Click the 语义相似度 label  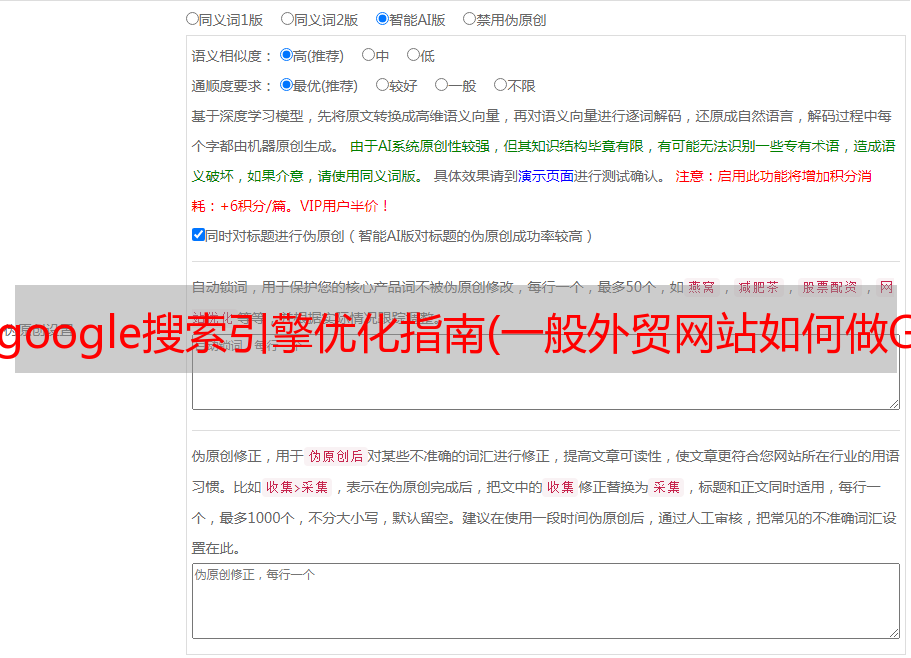pos(227,56)
